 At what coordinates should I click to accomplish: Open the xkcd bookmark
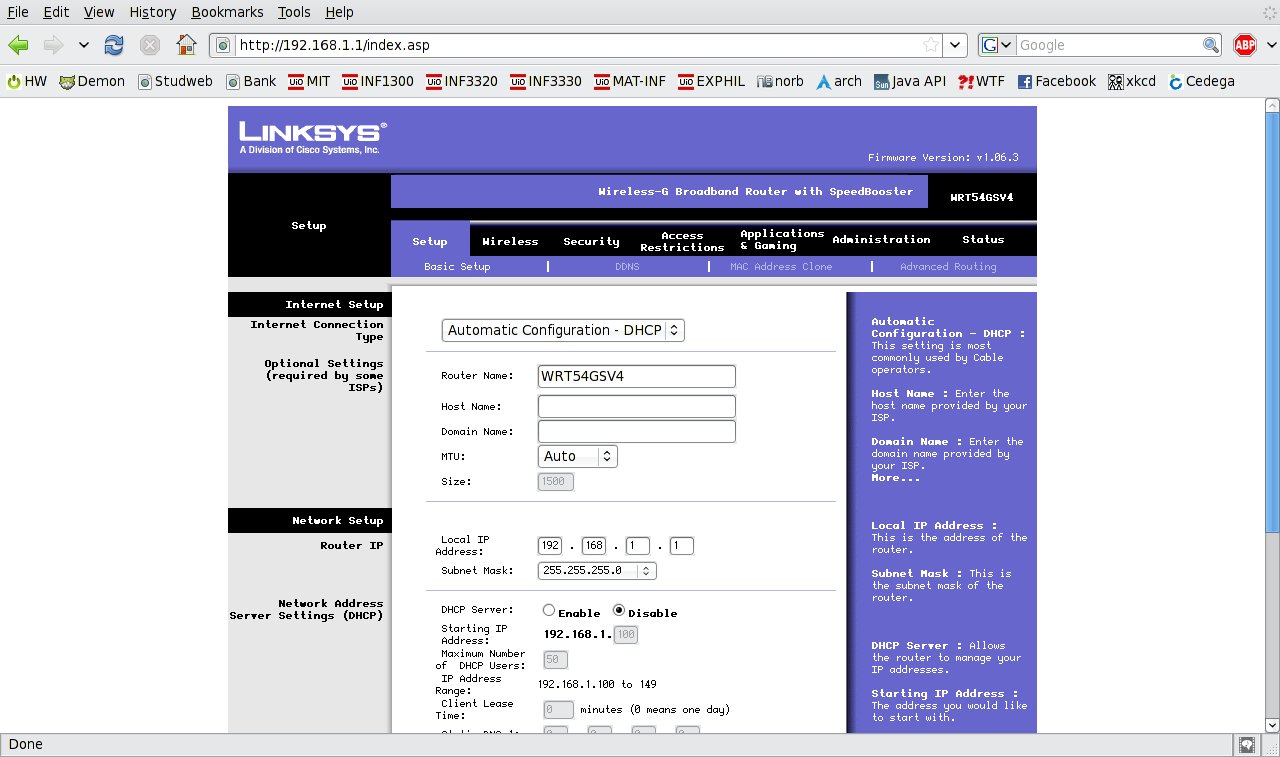tap(1132, 81)
